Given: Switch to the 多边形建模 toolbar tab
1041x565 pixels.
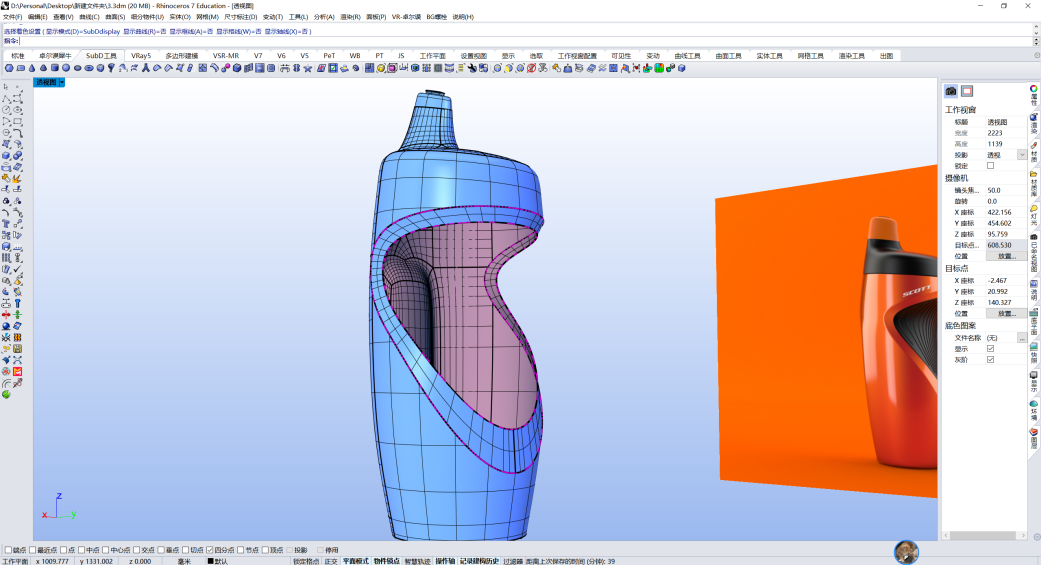Looking at the screenshot, I should pos(181,56).
